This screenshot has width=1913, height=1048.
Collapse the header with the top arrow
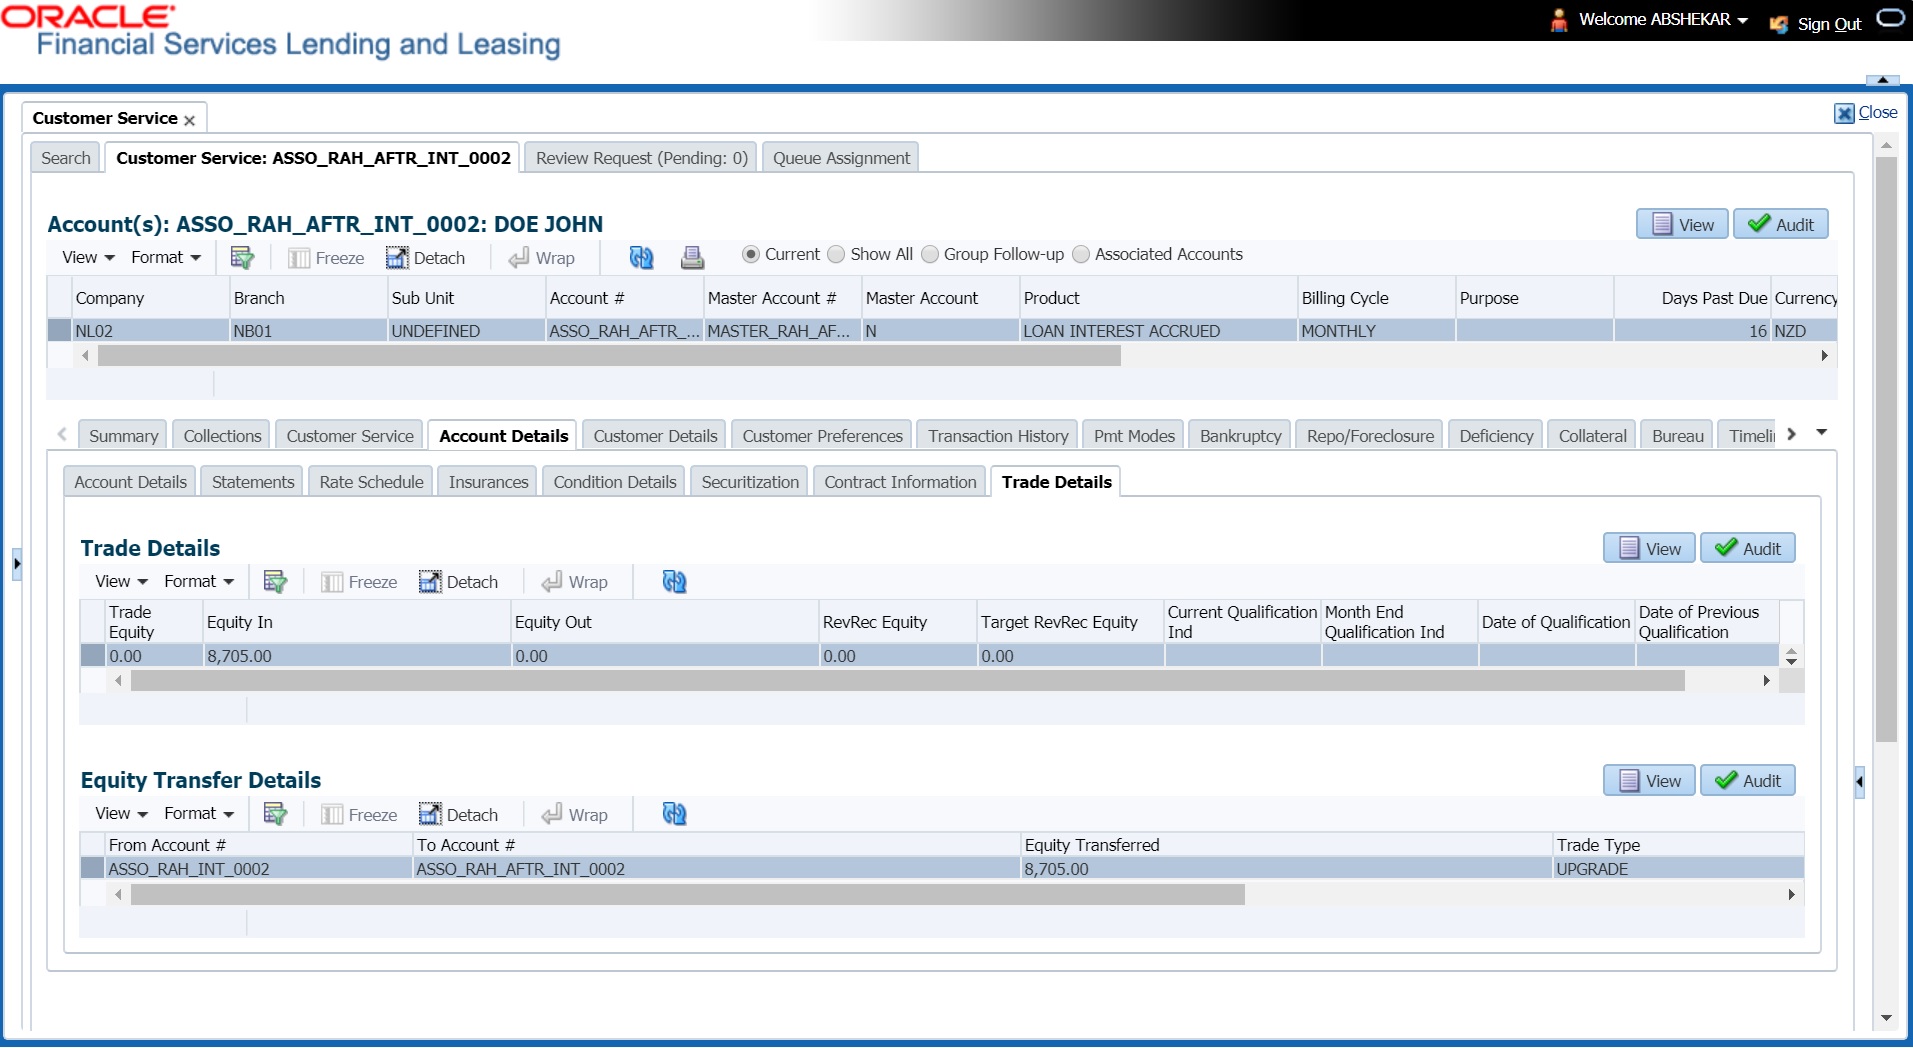[x=1882, y=80]
